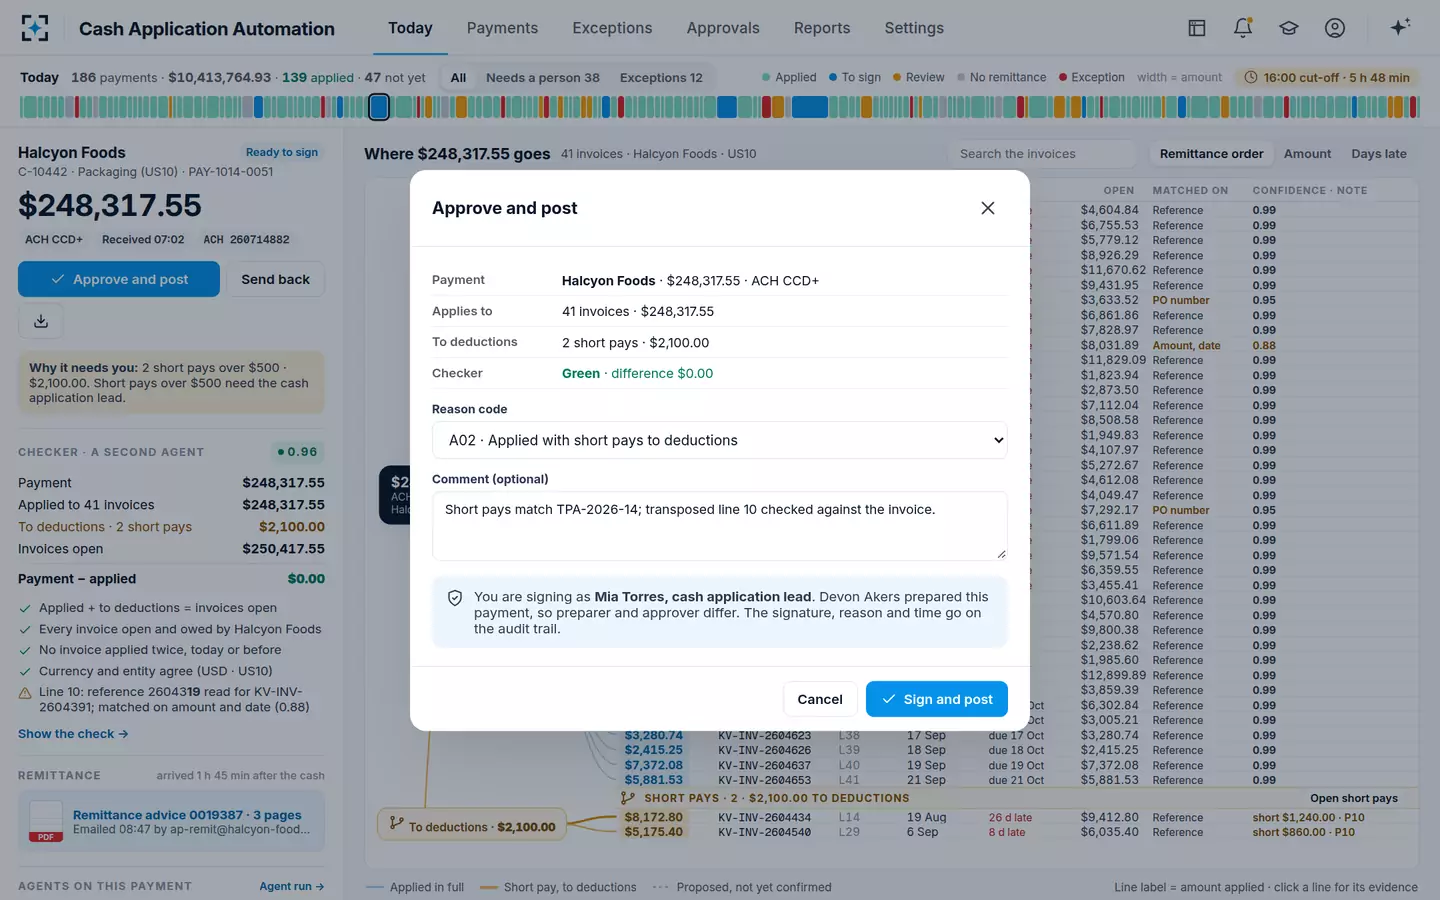Open the Payments tab

(502, 28)
